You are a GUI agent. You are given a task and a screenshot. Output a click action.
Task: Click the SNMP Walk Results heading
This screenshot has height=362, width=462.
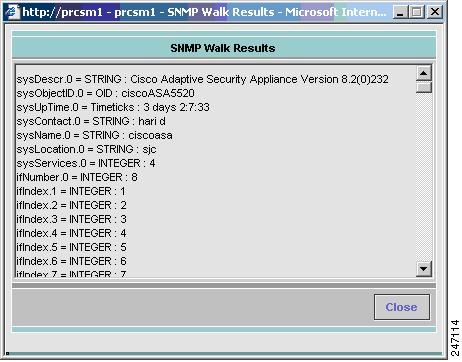223,48
